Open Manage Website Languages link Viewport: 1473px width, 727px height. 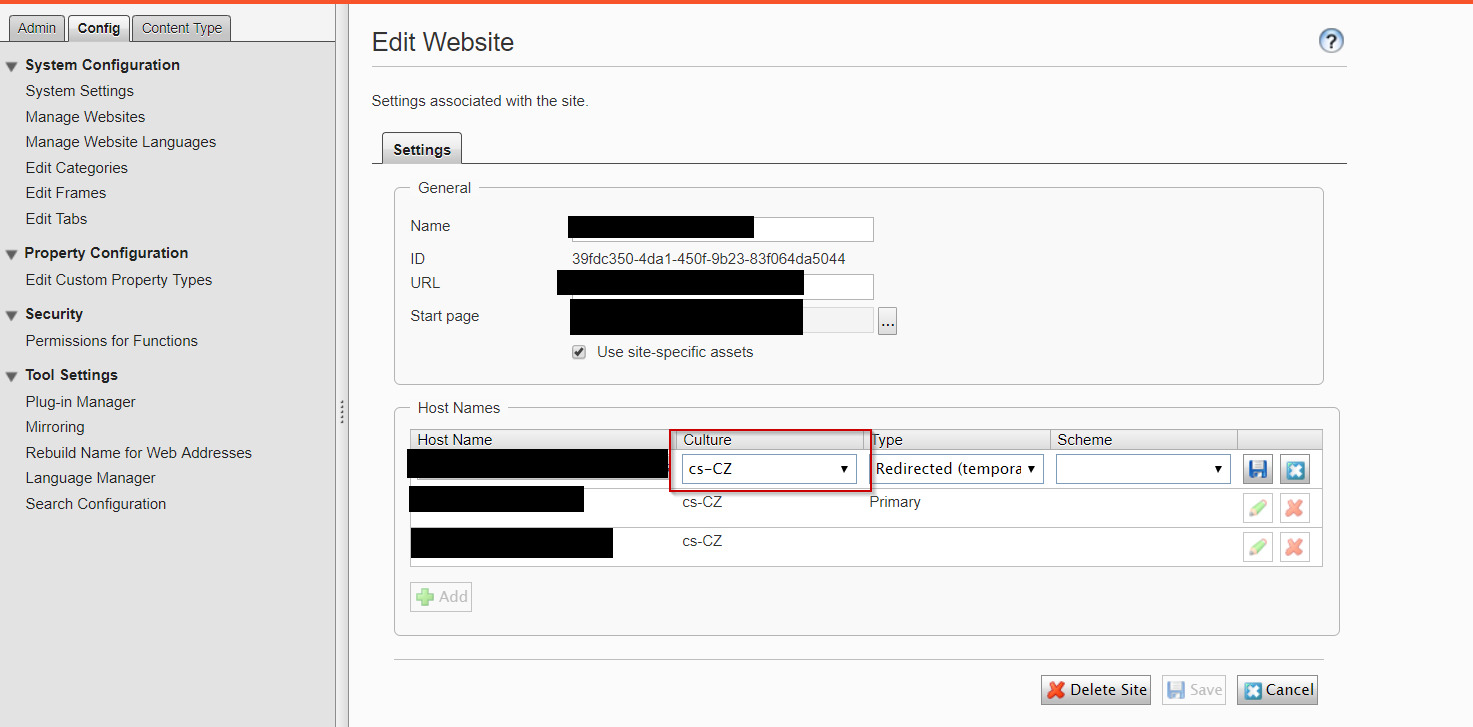click(x=121, y=142)
